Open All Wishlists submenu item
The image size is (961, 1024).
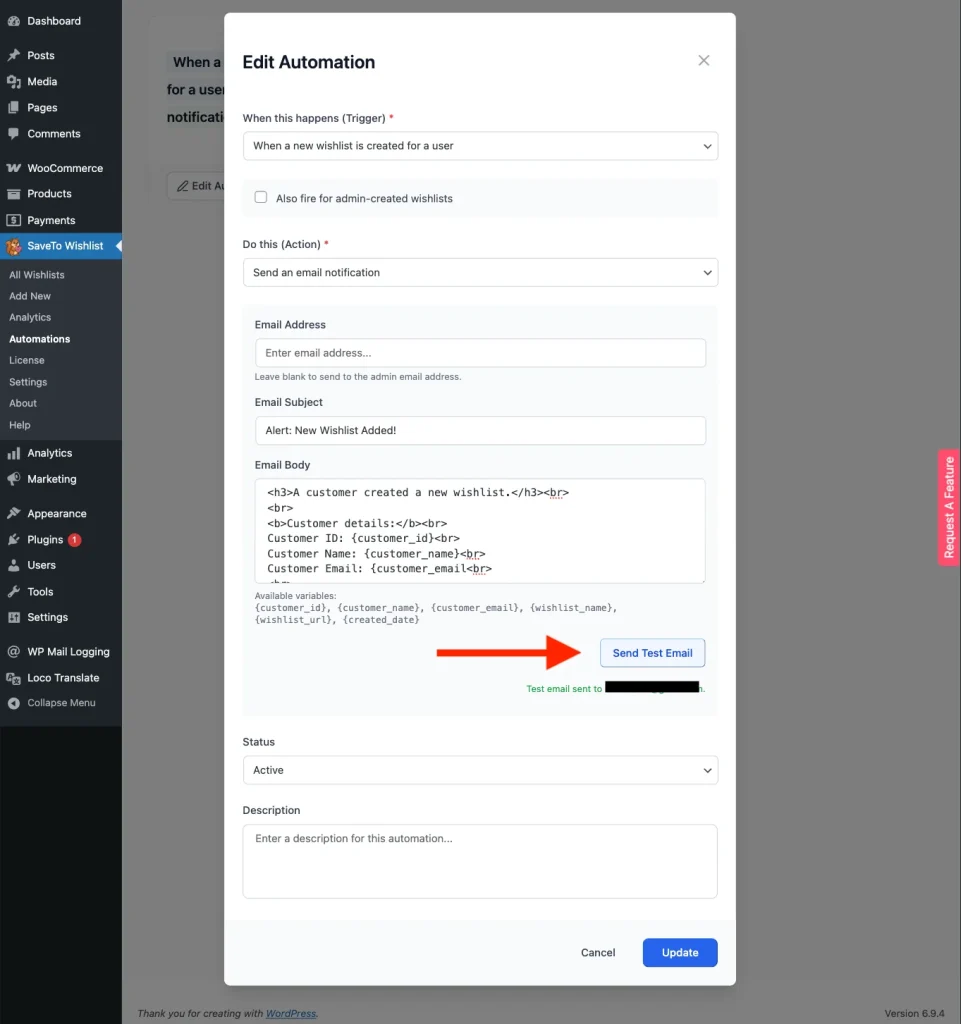(37, 275)
